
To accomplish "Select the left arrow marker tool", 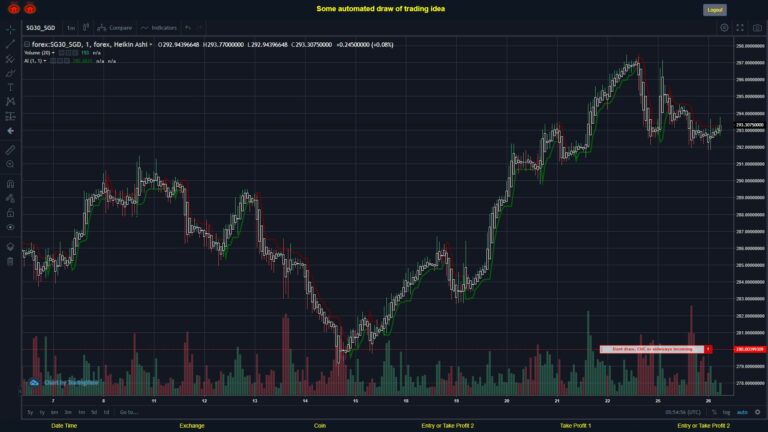I will (10, 131).
